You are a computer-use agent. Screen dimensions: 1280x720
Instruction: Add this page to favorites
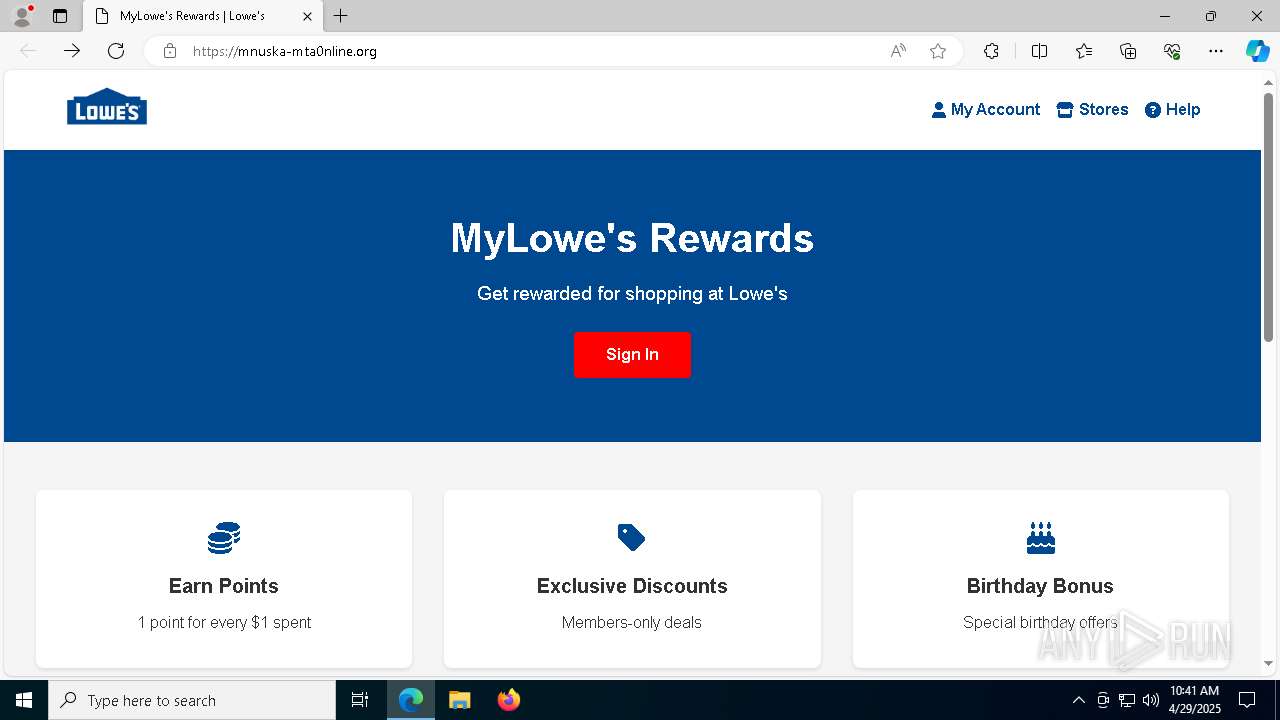click(938, 51)
